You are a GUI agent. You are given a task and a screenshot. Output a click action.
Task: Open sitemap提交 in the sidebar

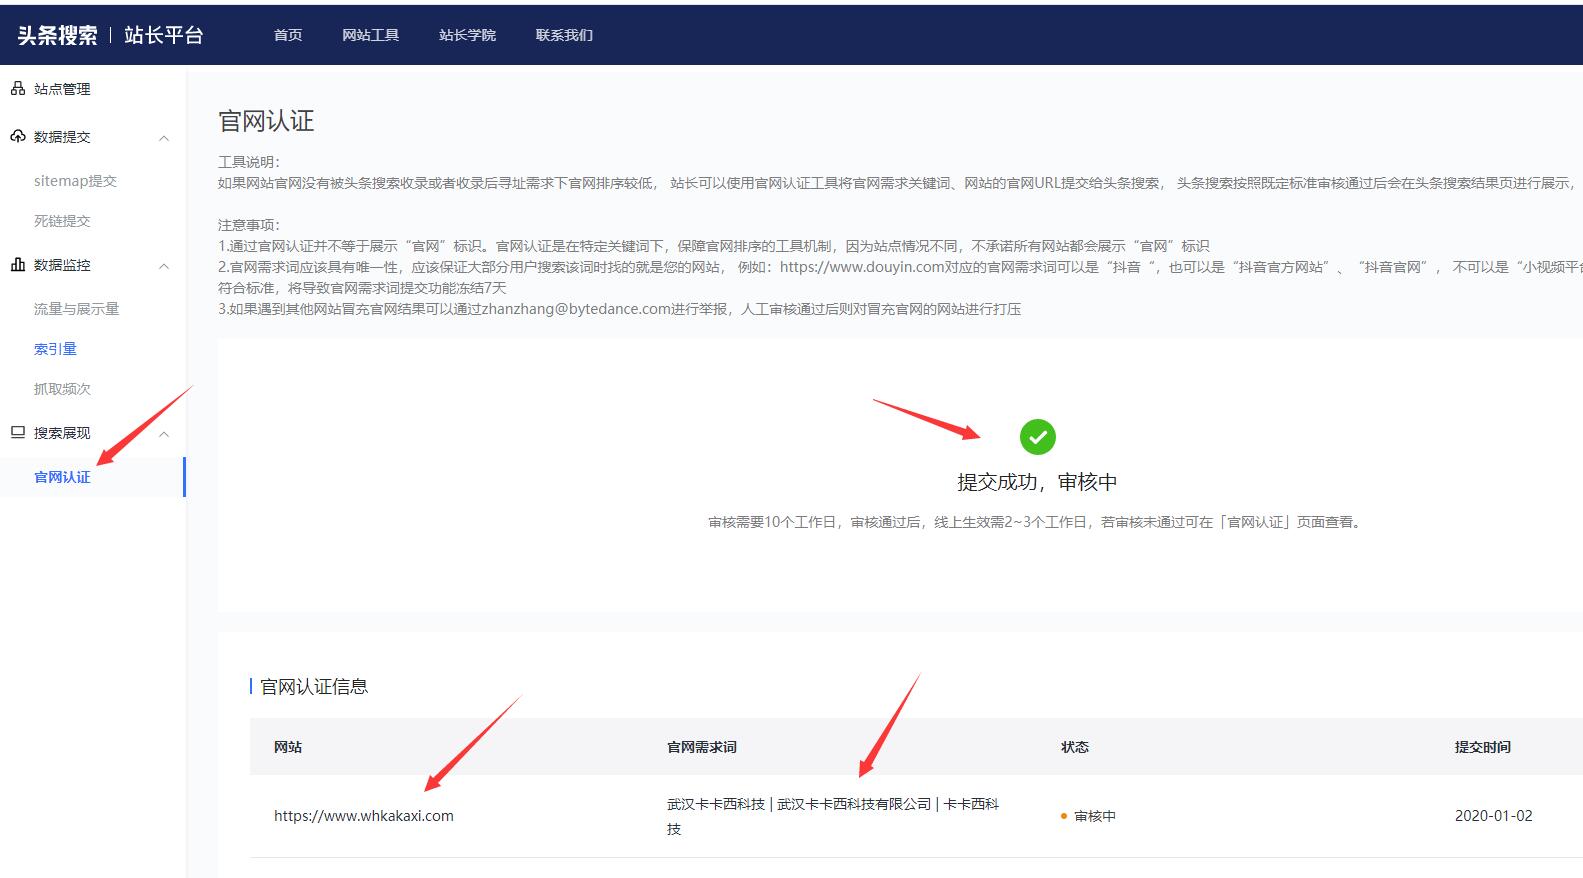pos(75,181)
